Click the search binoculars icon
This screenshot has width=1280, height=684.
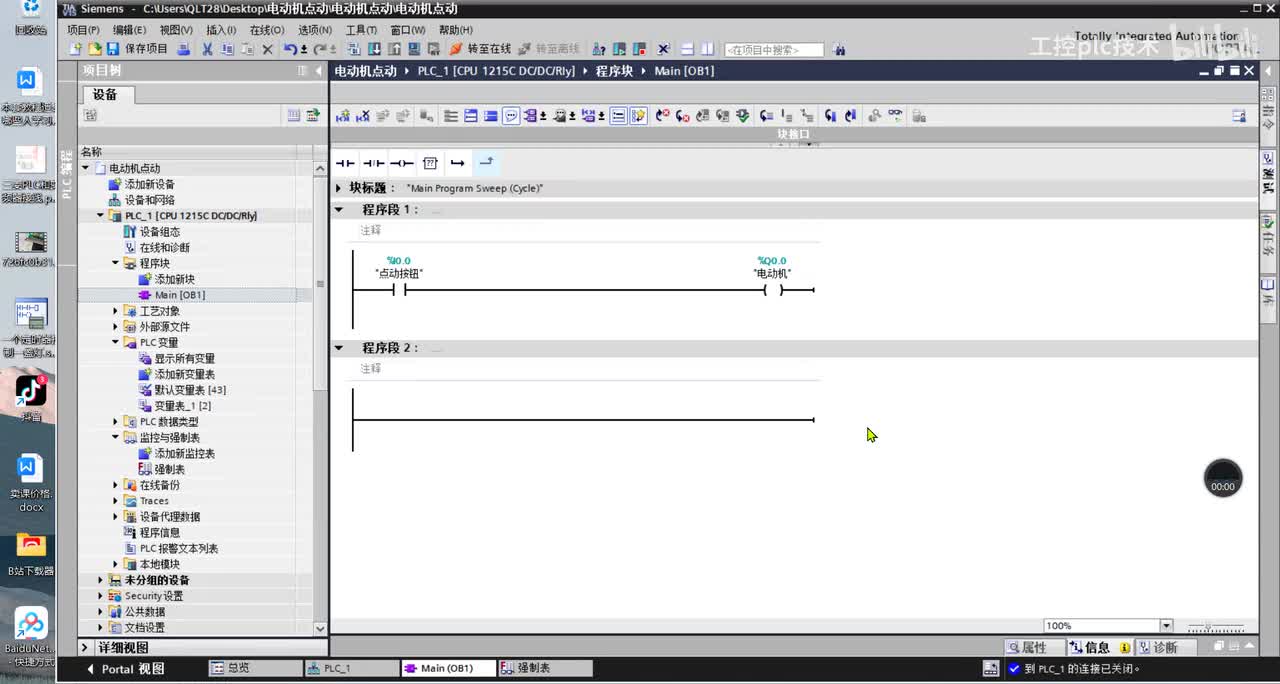(839, 49)
